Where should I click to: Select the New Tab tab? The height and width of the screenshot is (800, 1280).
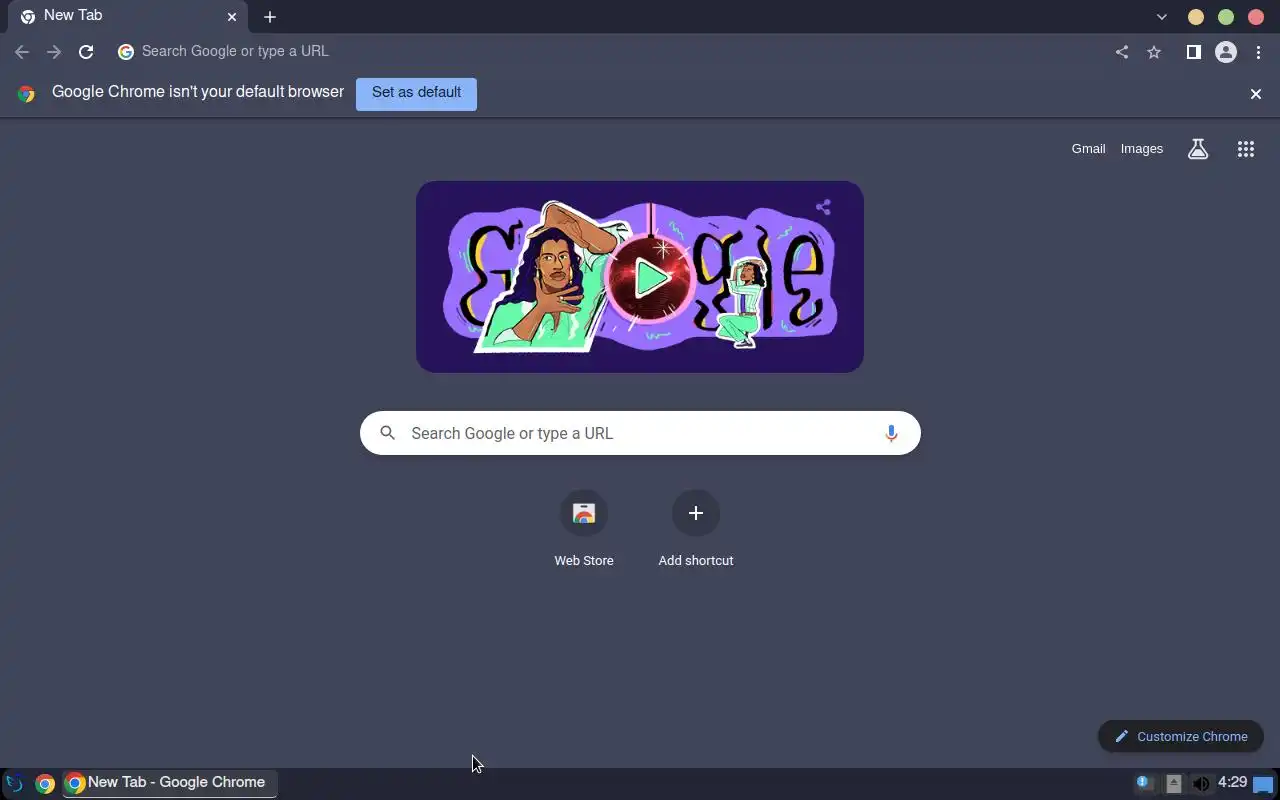pos(130,17)
